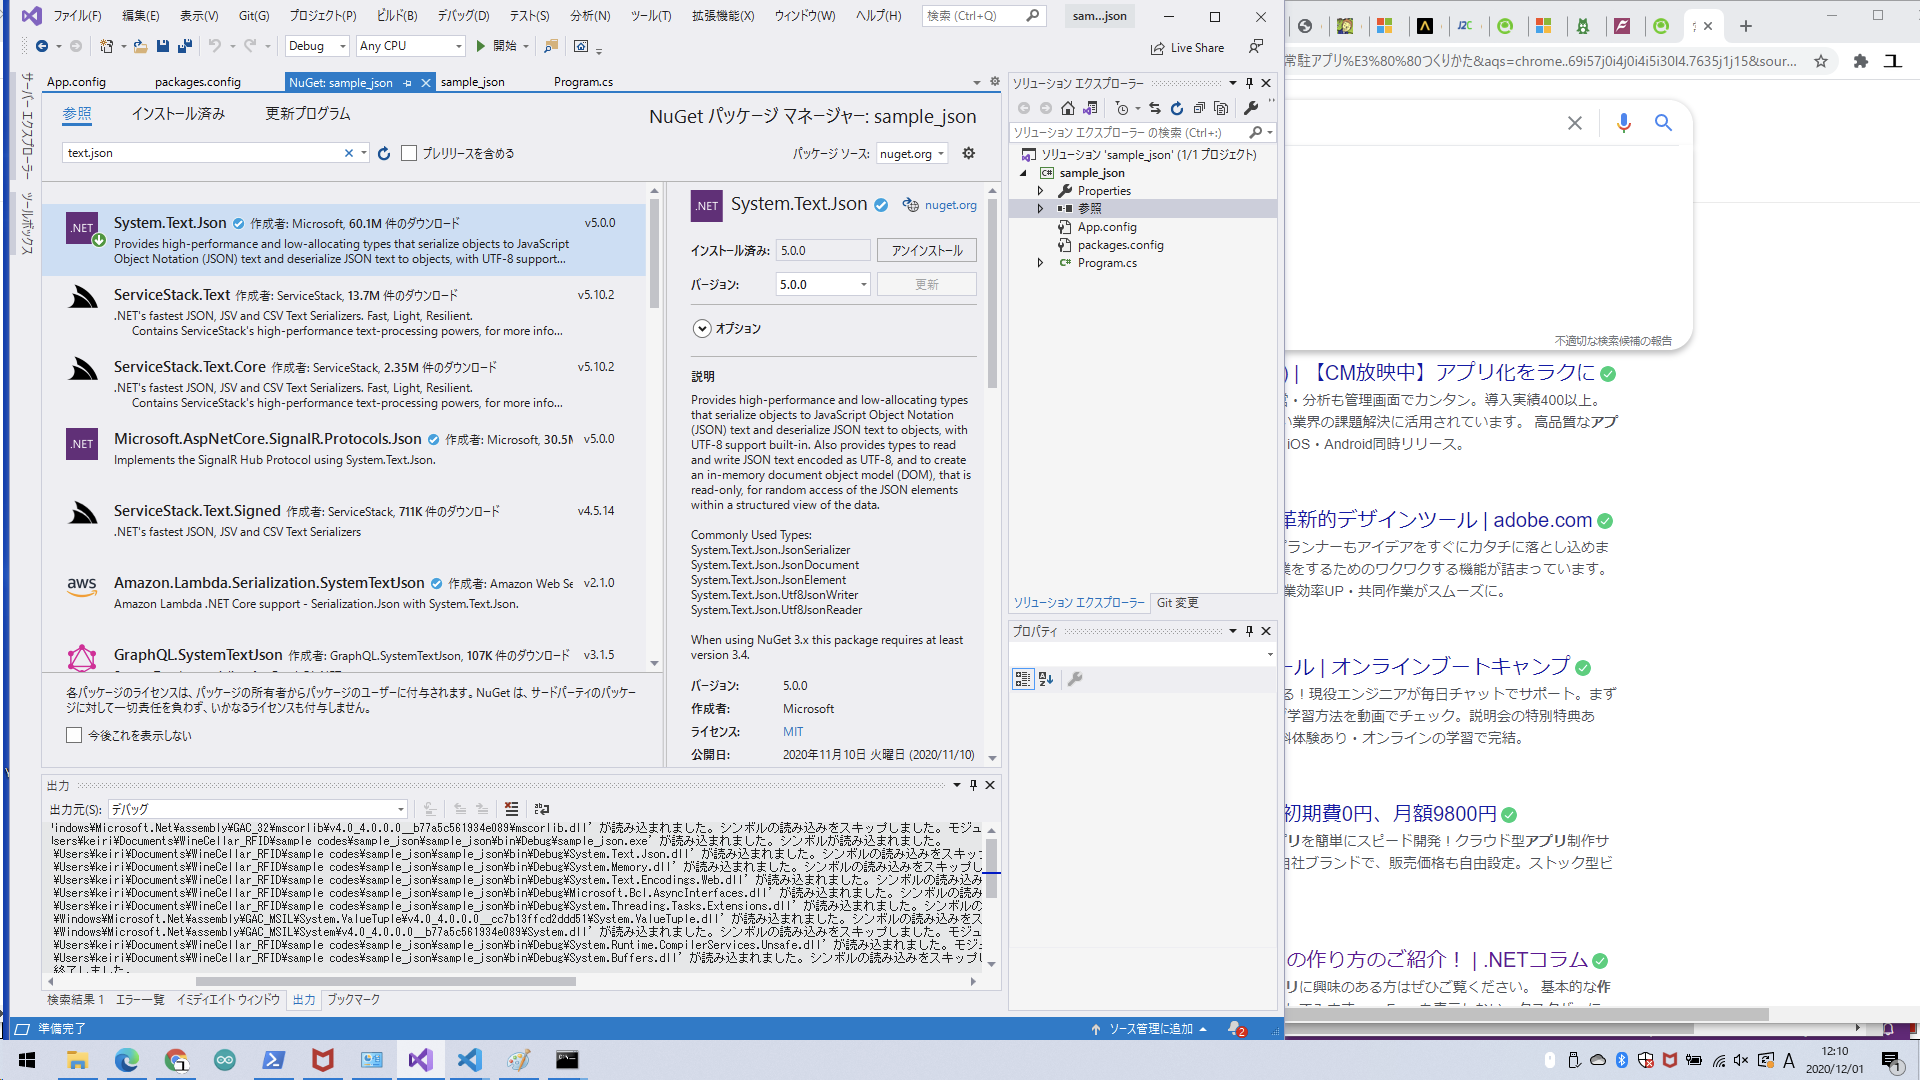The width and height of the screenshot is (1920, 1080).
Task: Click the Uninstall button for System.Text.Json
Action: tap(926, 251)
